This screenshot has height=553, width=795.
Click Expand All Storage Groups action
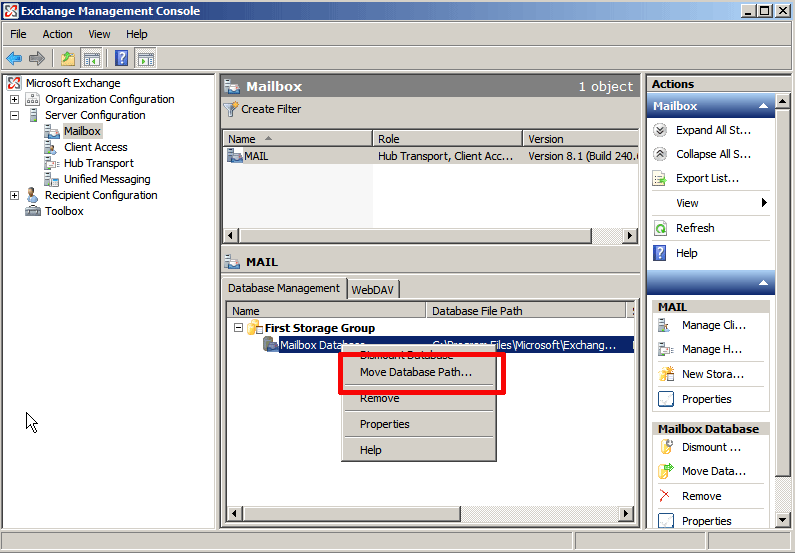coord(711,130)
